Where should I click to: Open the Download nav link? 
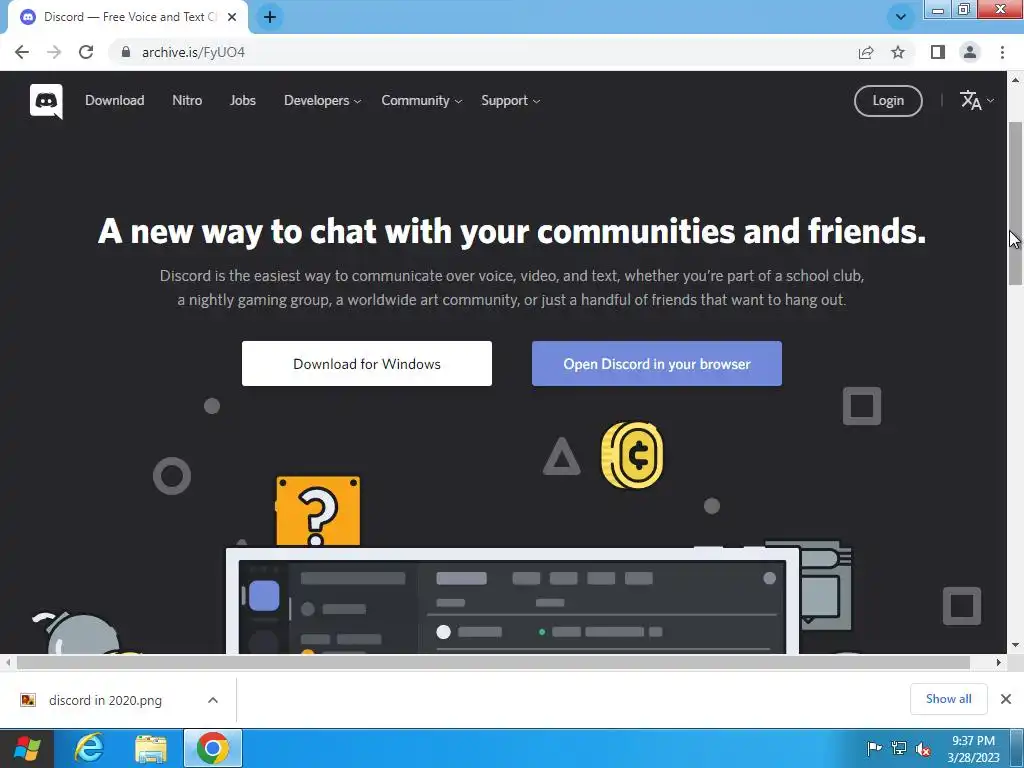114,101
